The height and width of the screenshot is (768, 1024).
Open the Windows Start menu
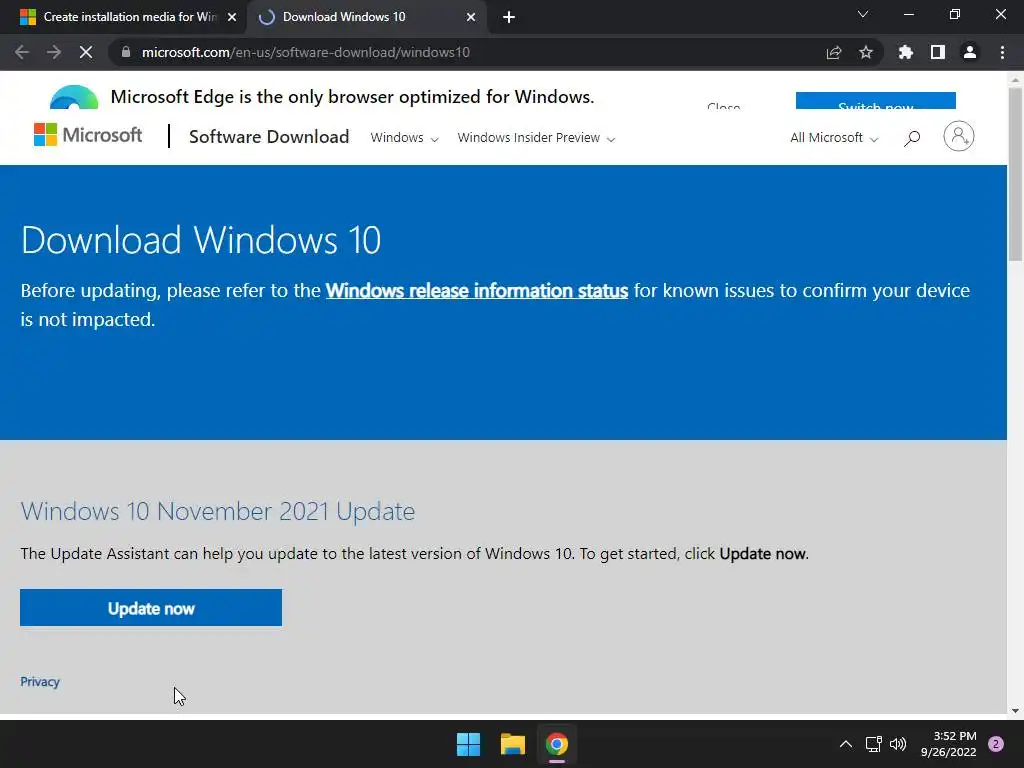(x=468, y=744)
